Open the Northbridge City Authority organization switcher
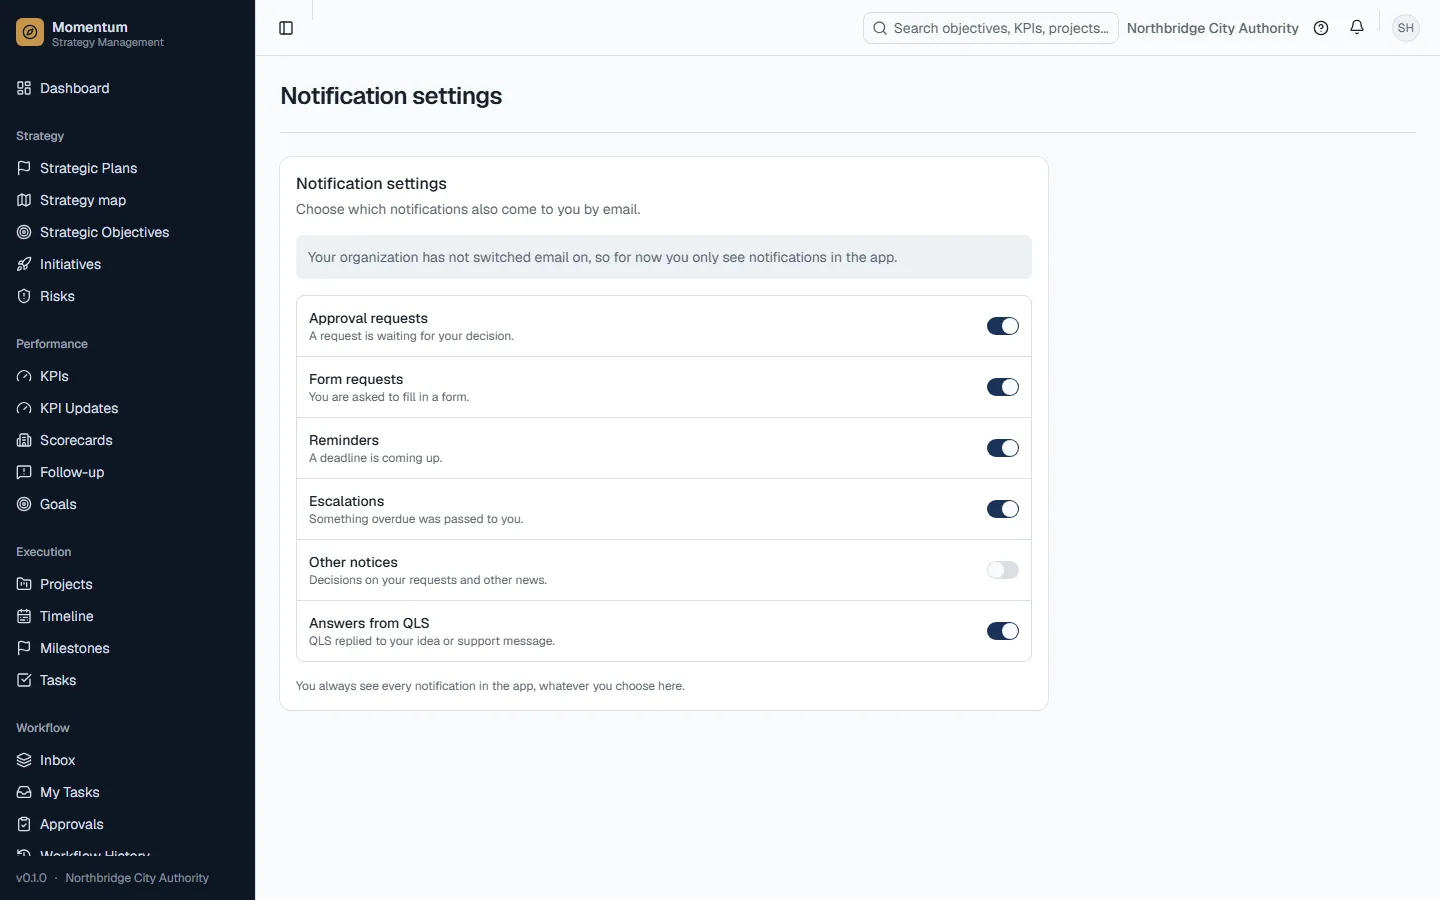 (x=1212, y=28)
